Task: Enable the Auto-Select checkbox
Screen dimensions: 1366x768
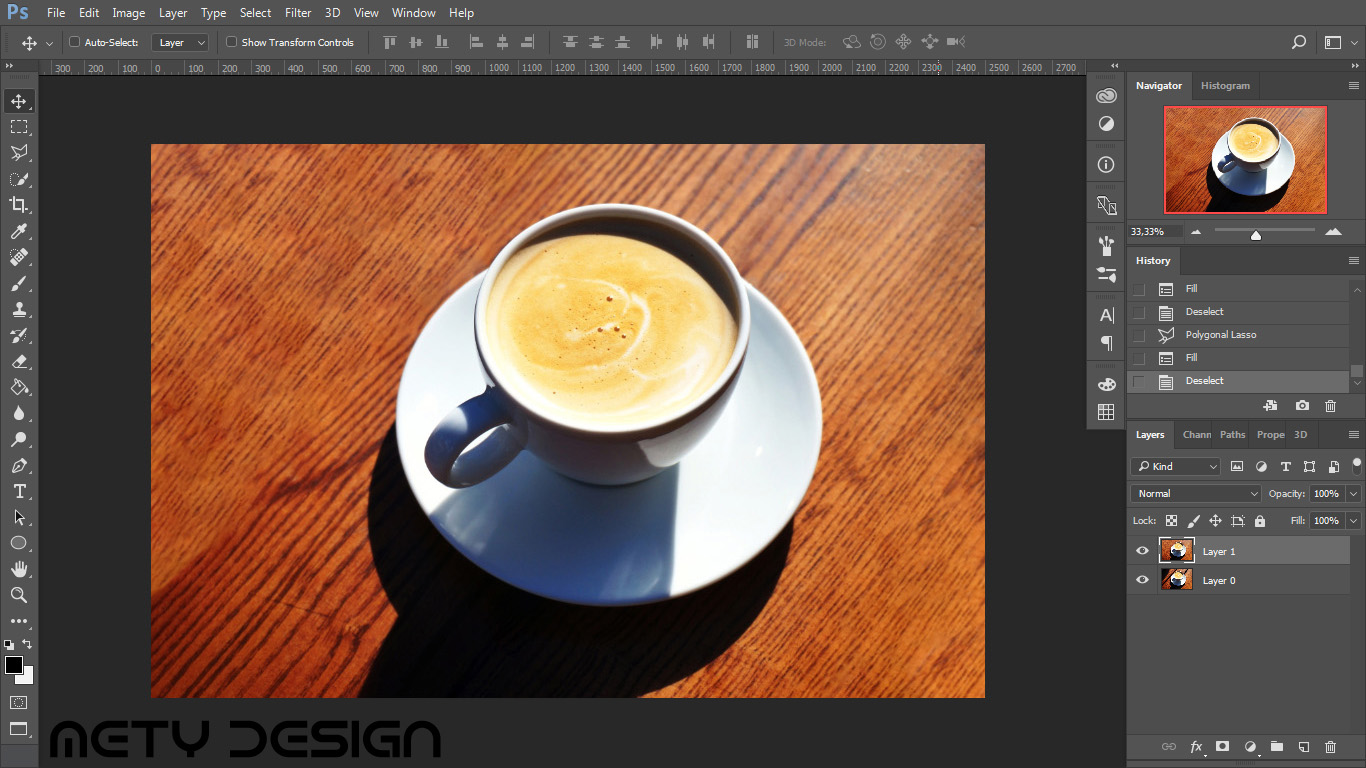Action: click(x=74, y=42)
